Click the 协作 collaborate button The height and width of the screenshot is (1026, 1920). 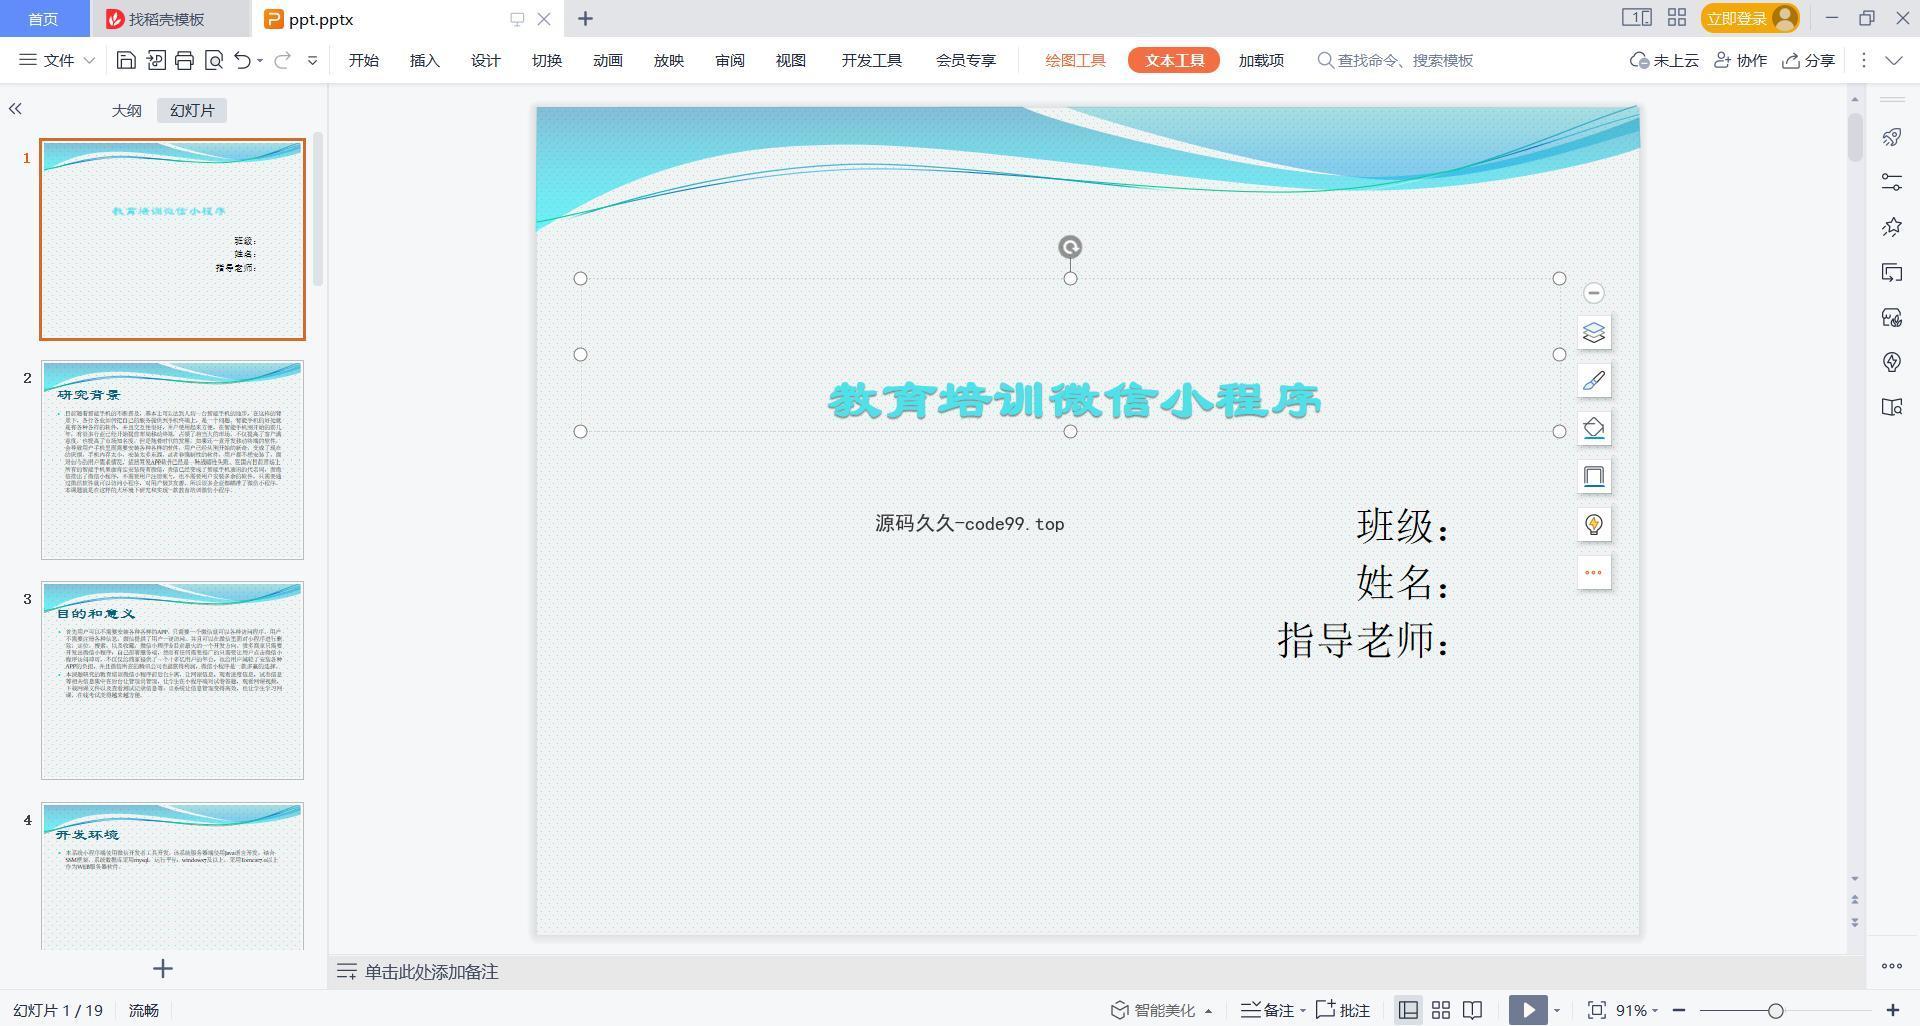pos(1740,60)
